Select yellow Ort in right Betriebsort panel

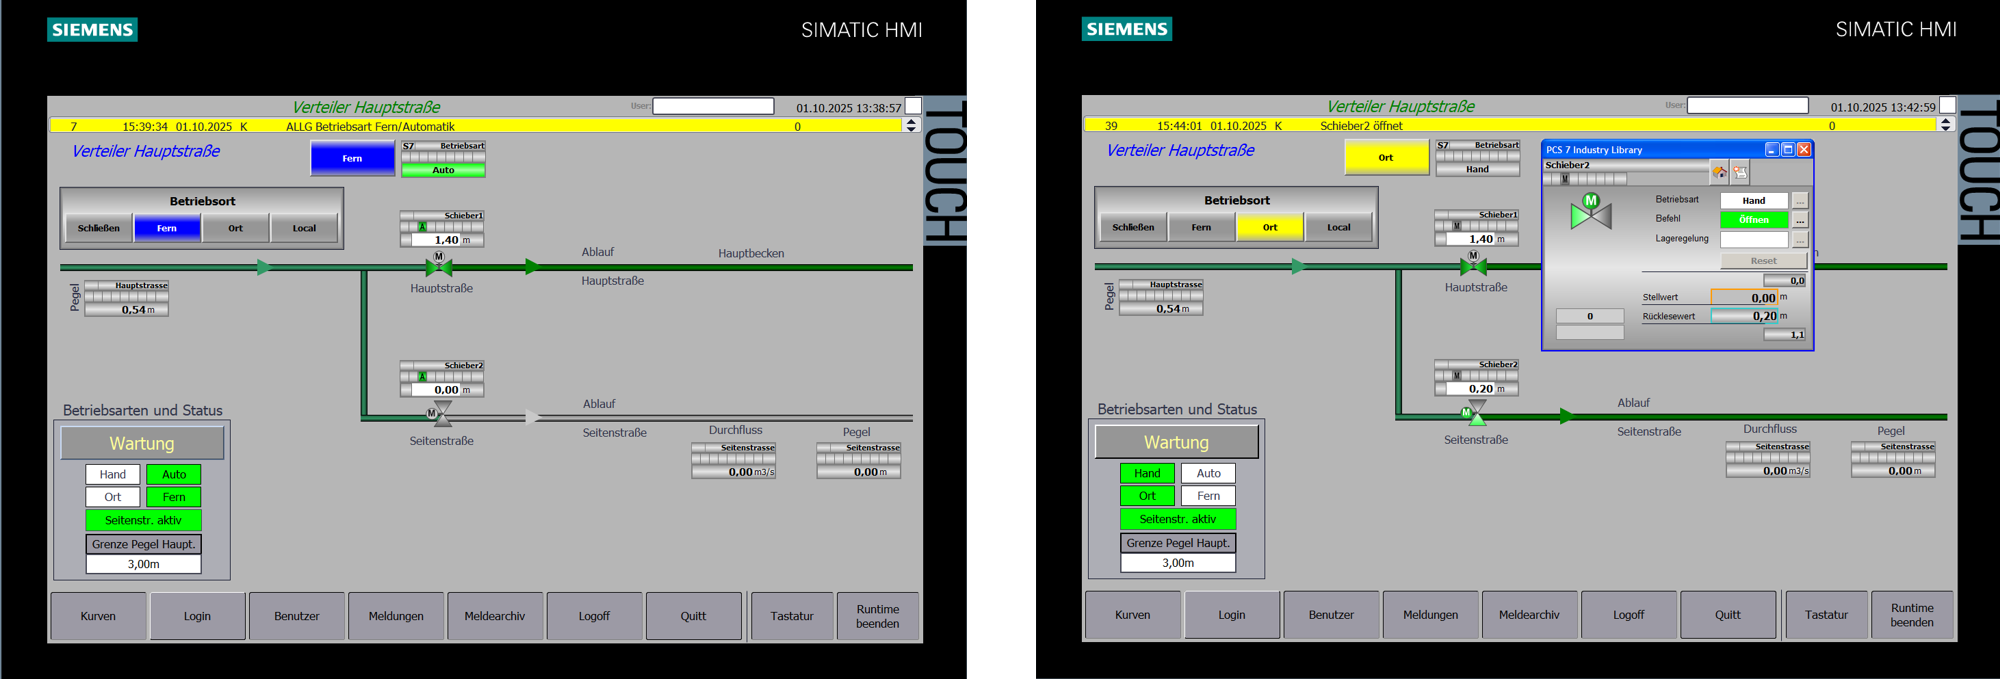tap(1270, 227)
